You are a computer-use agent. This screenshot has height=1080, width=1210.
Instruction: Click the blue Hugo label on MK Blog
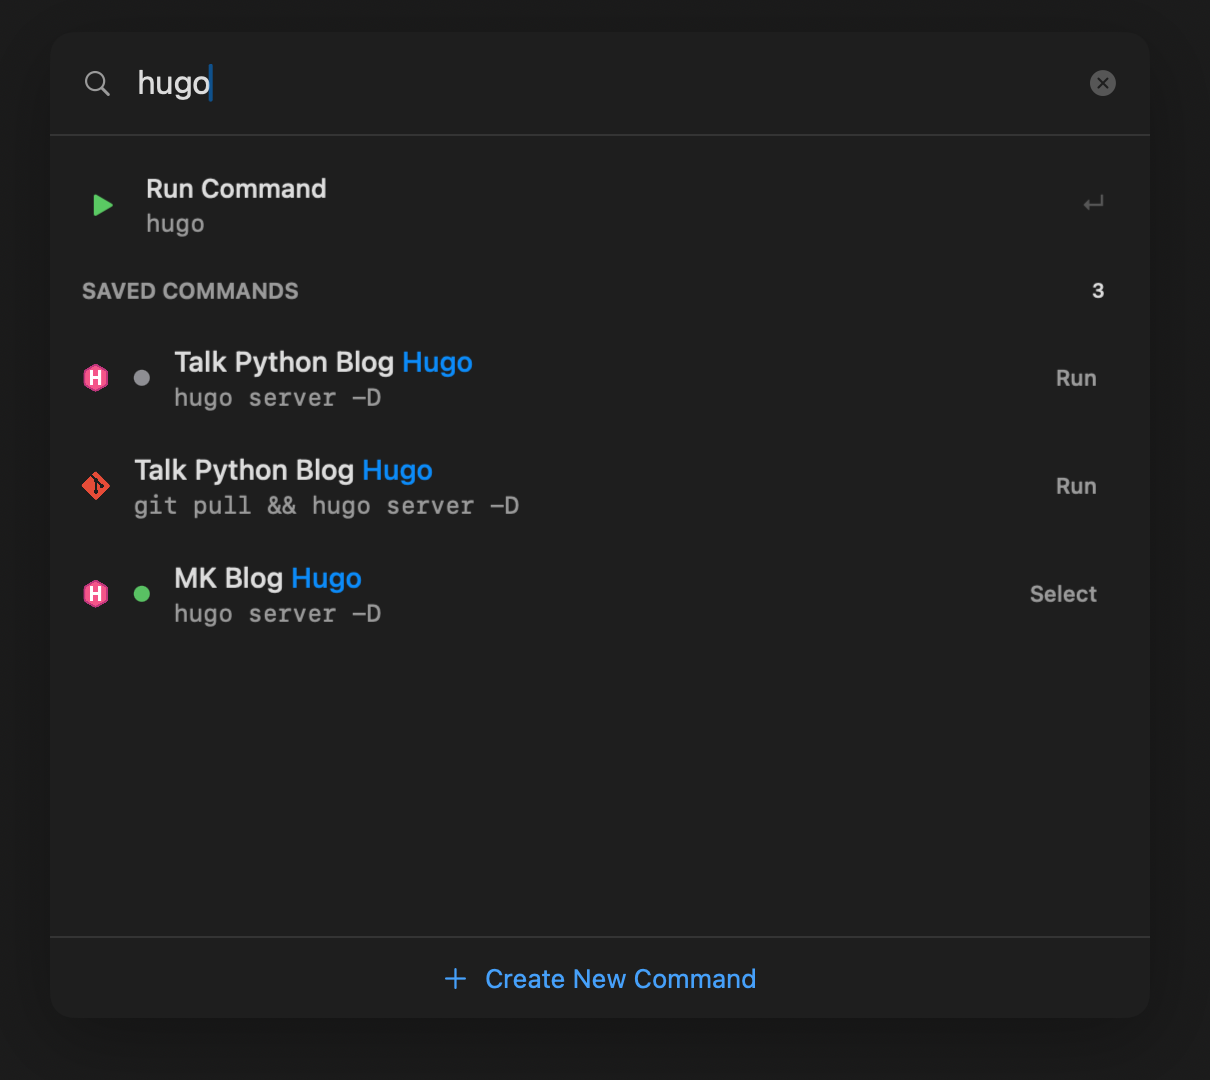click(326, 578)
